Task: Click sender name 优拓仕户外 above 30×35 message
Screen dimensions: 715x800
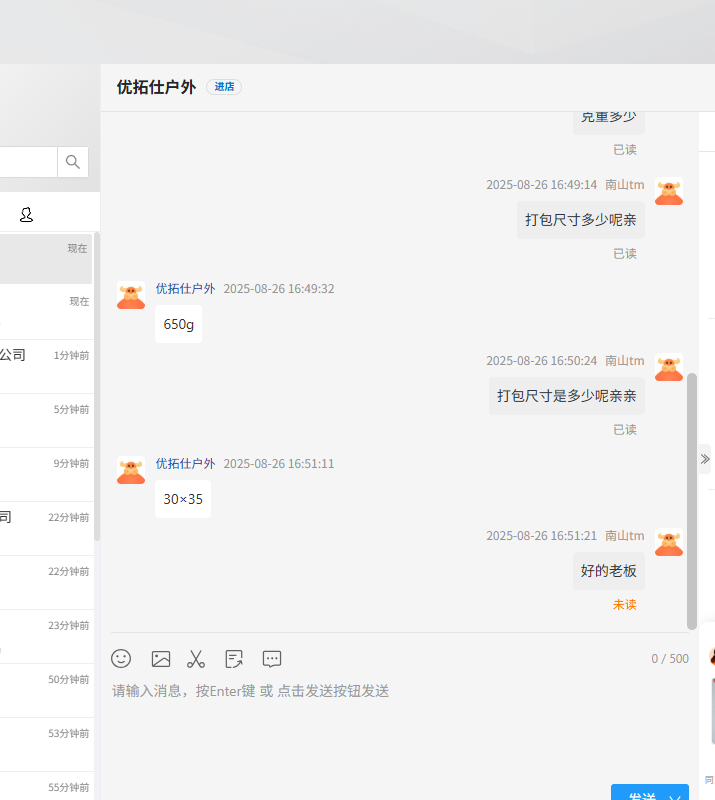Action: [185, 464]
